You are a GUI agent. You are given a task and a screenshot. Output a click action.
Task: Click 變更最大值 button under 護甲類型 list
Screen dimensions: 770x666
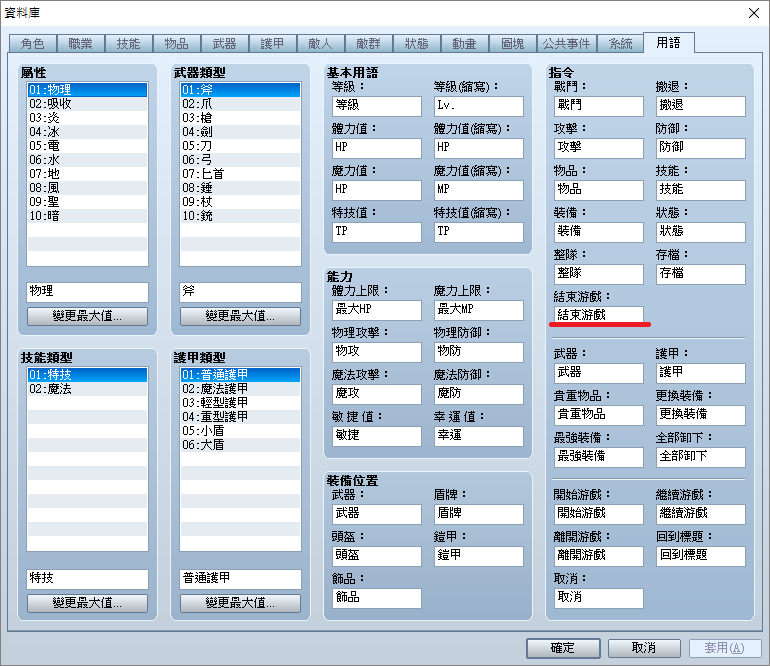pos(241,603)
